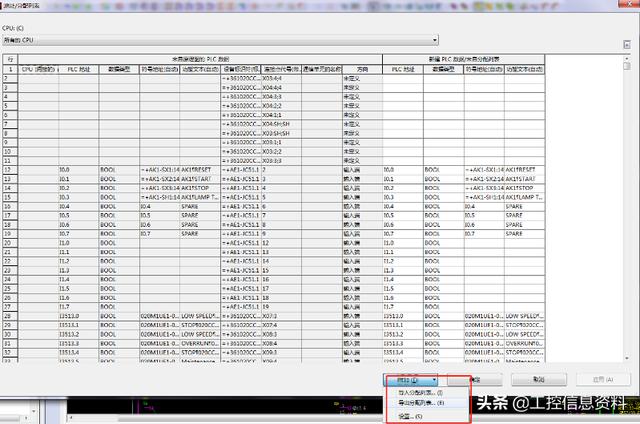Viewport: 640px width, 424px height.
Task: Click the 未定义 direction cell in row 2
Action: (362, 78)
